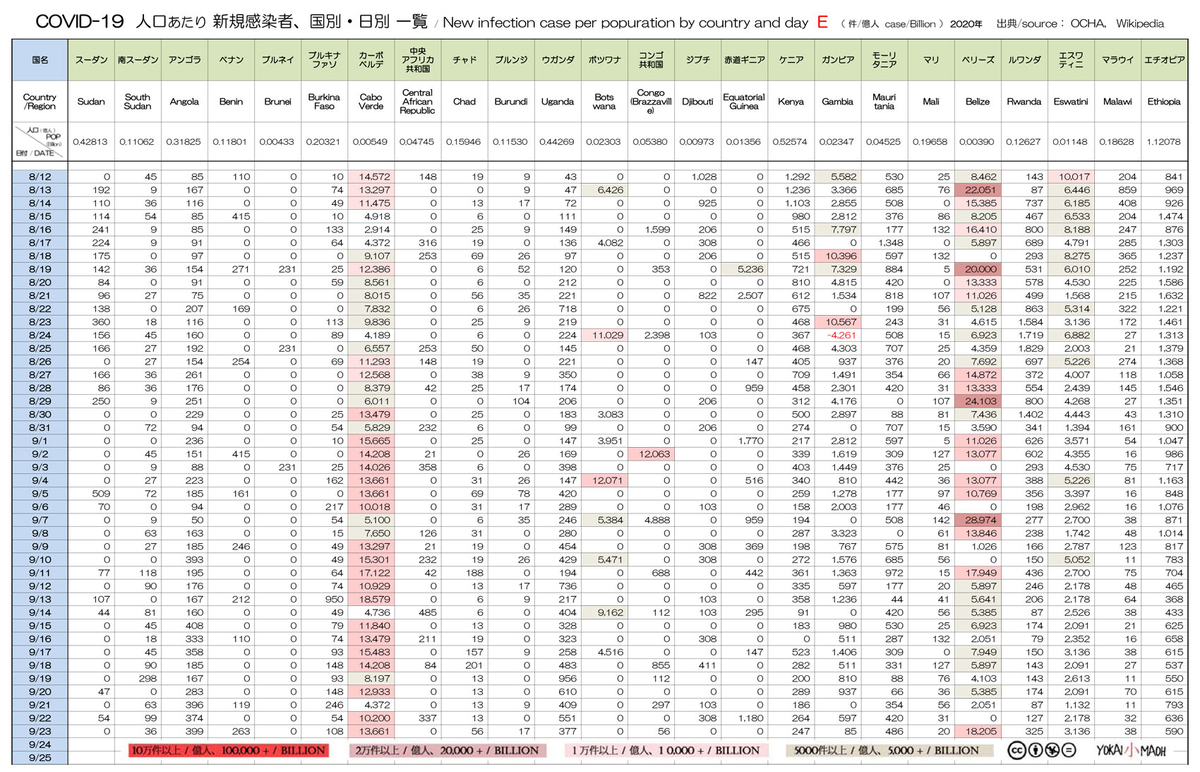Click the Belize value '24.103'
The width and height of the screenshot is (1200, 772).
980,401
